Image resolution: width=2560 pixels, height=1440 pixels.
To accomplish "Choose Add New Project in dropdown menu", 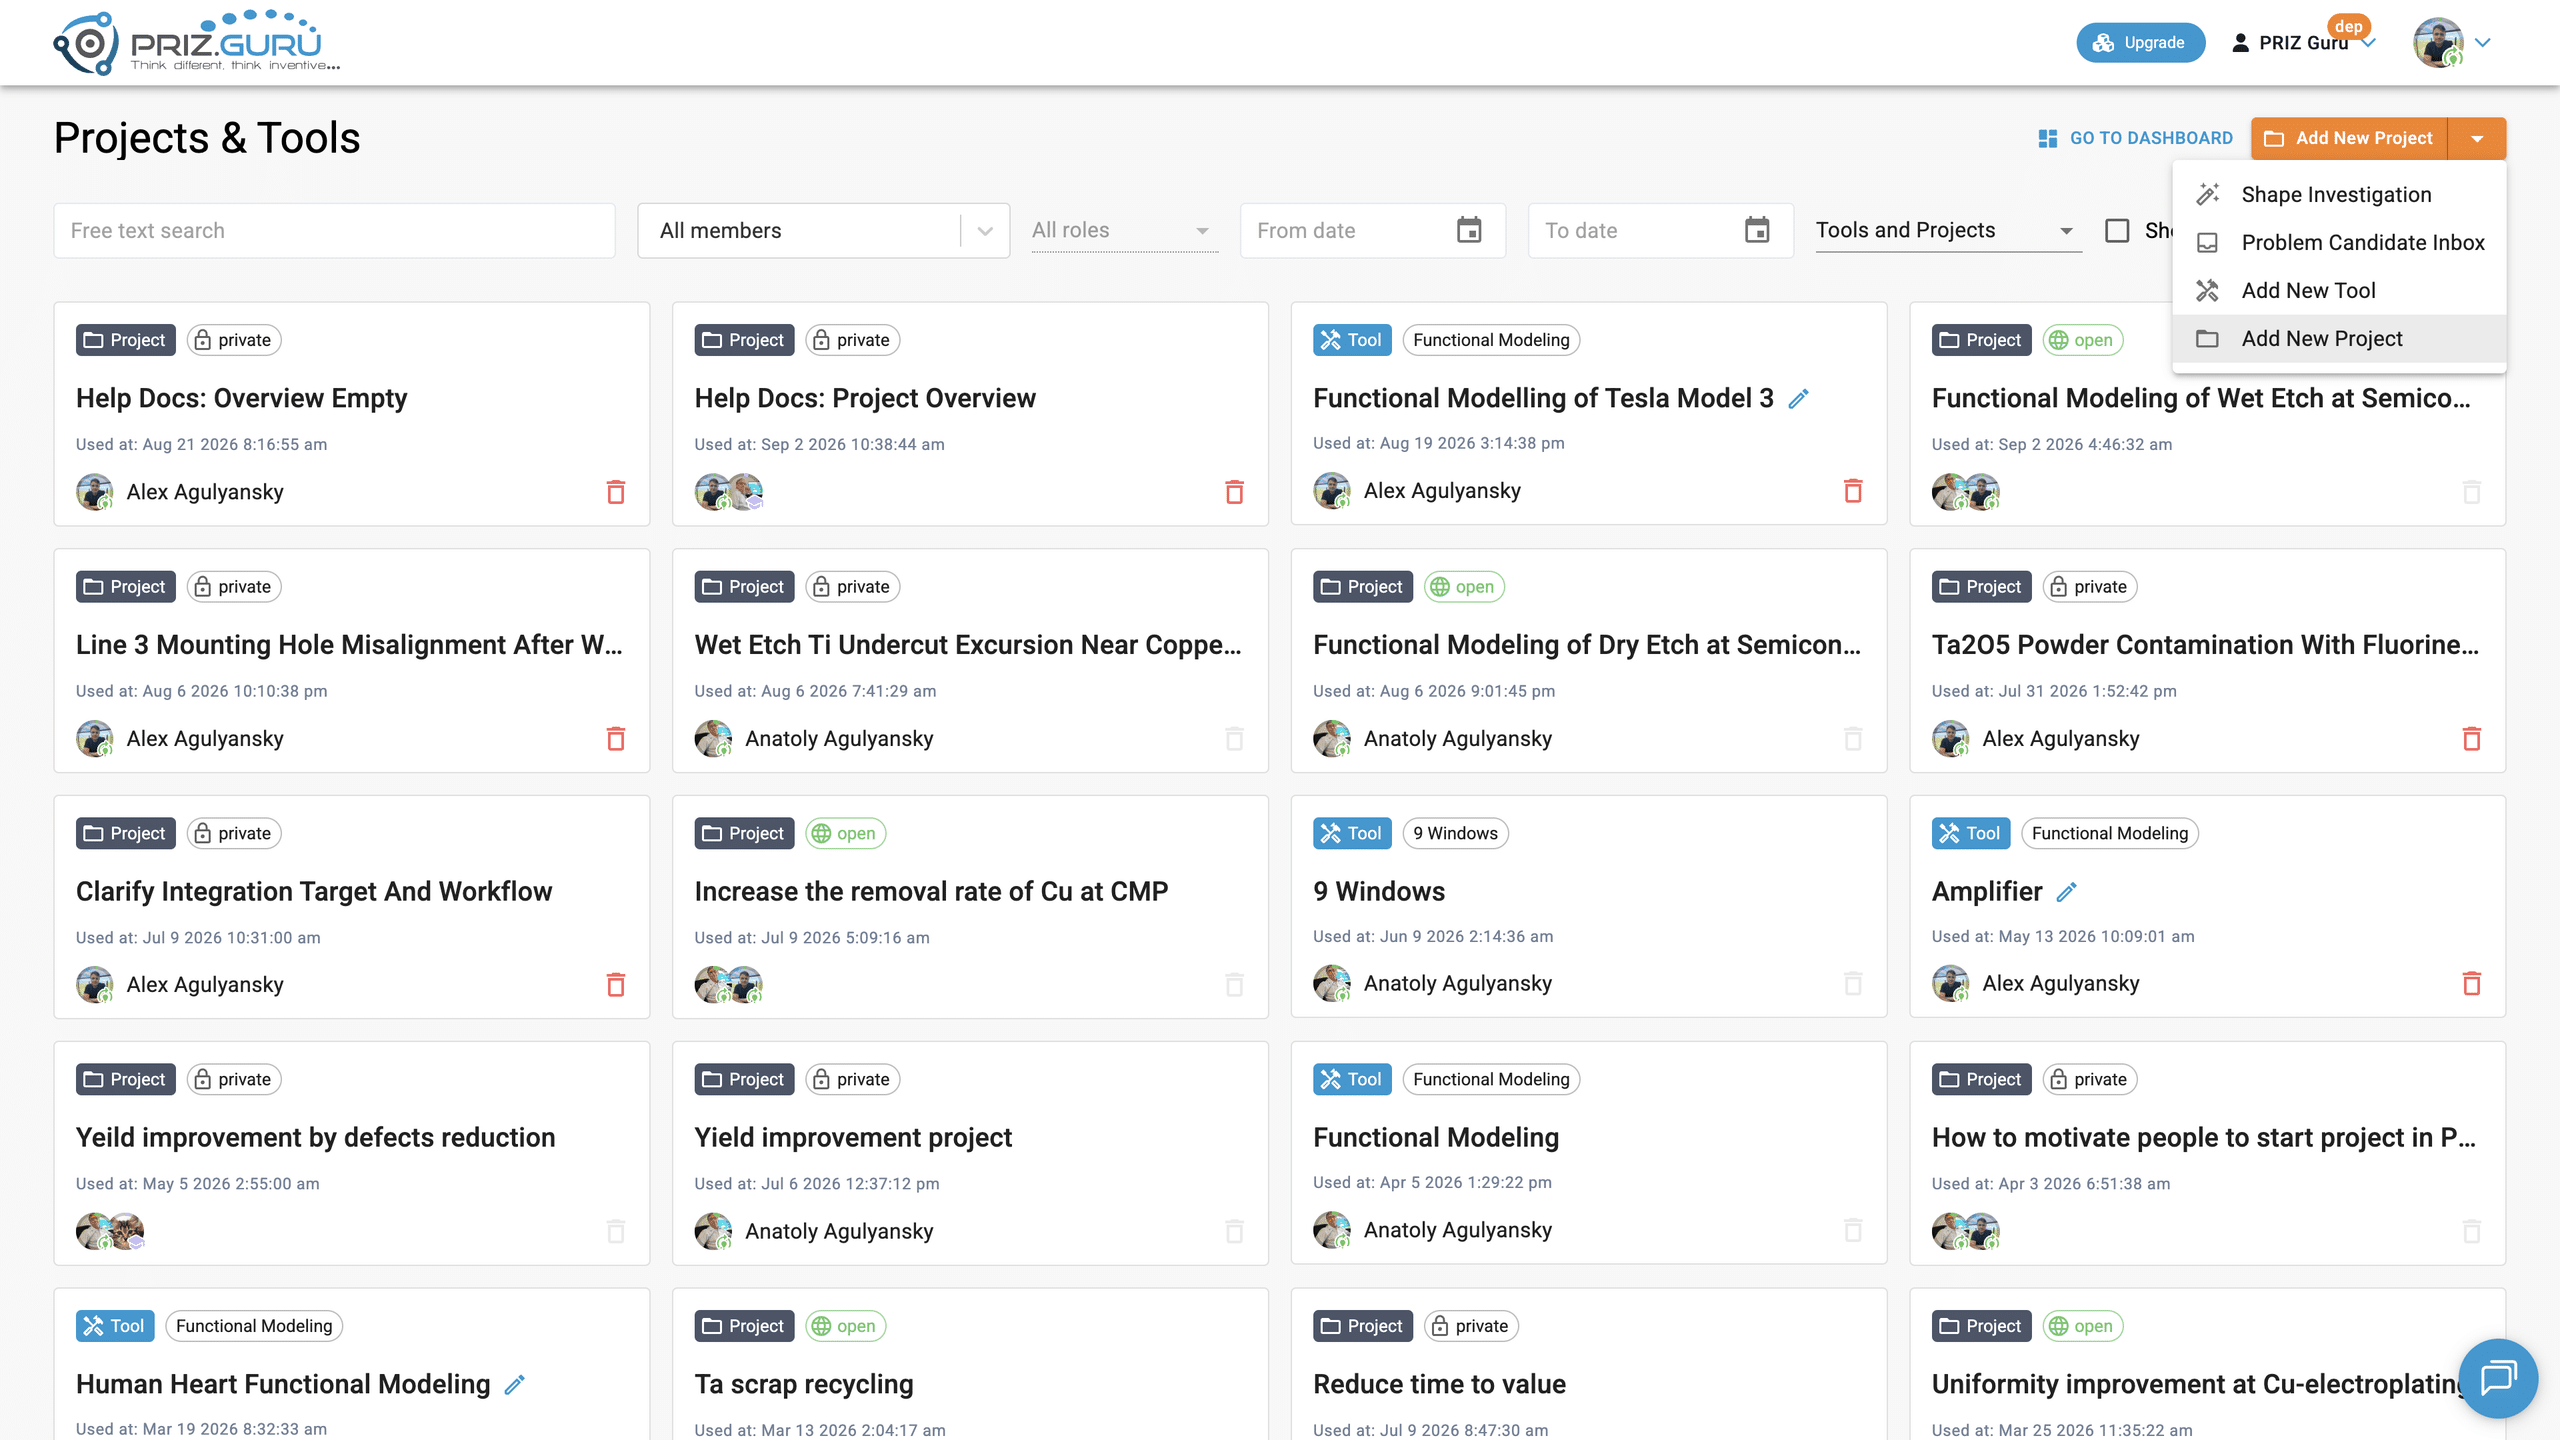I will point(2339,339).
